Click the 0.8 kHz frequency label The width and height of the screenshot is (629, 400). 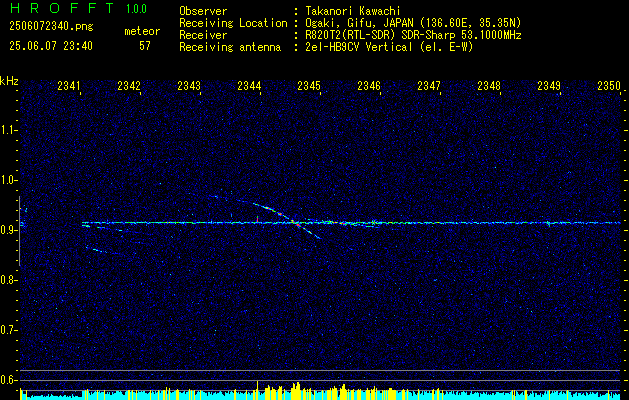tap(9, 280)
